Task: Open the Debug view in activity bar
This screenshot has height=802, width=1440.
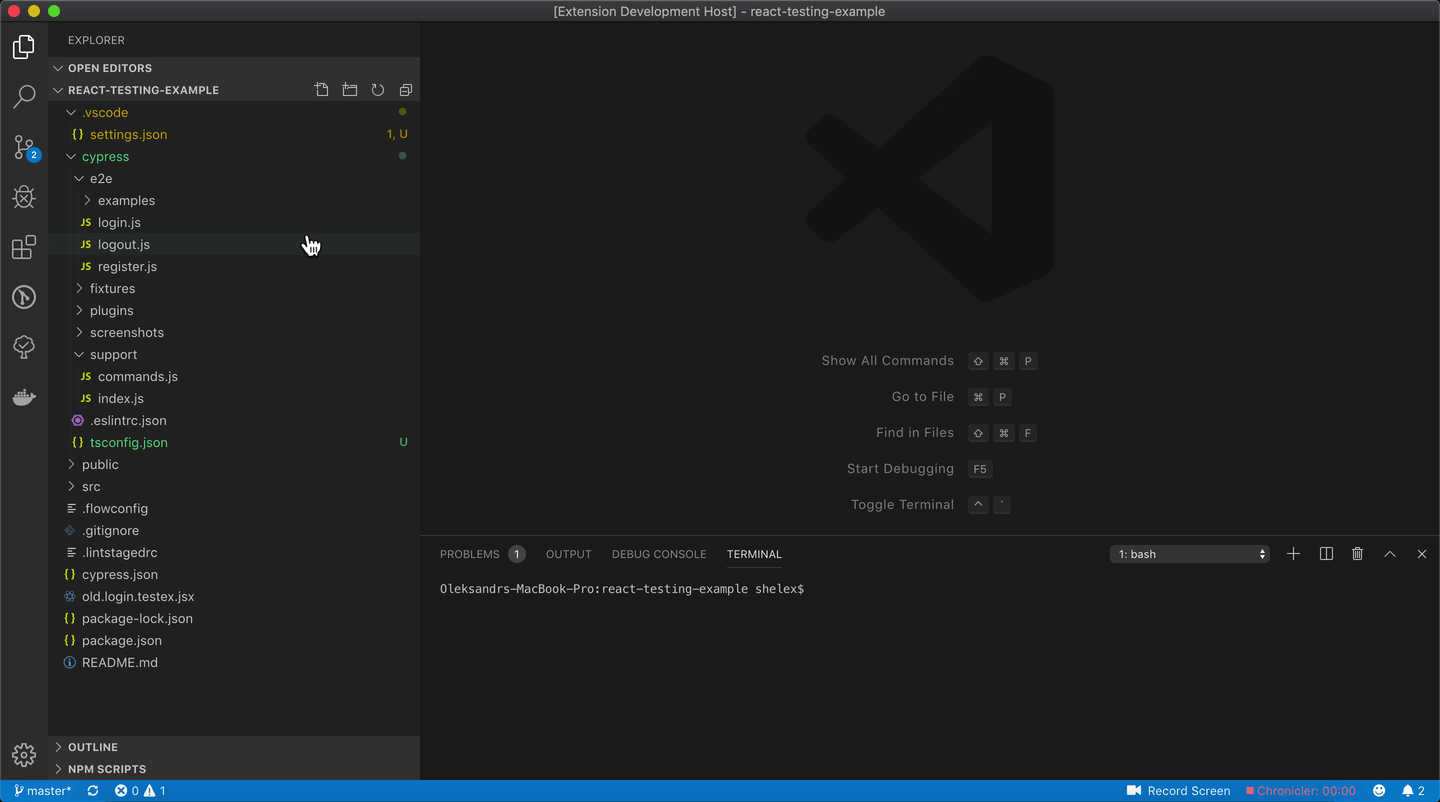Action: (24, 197)
